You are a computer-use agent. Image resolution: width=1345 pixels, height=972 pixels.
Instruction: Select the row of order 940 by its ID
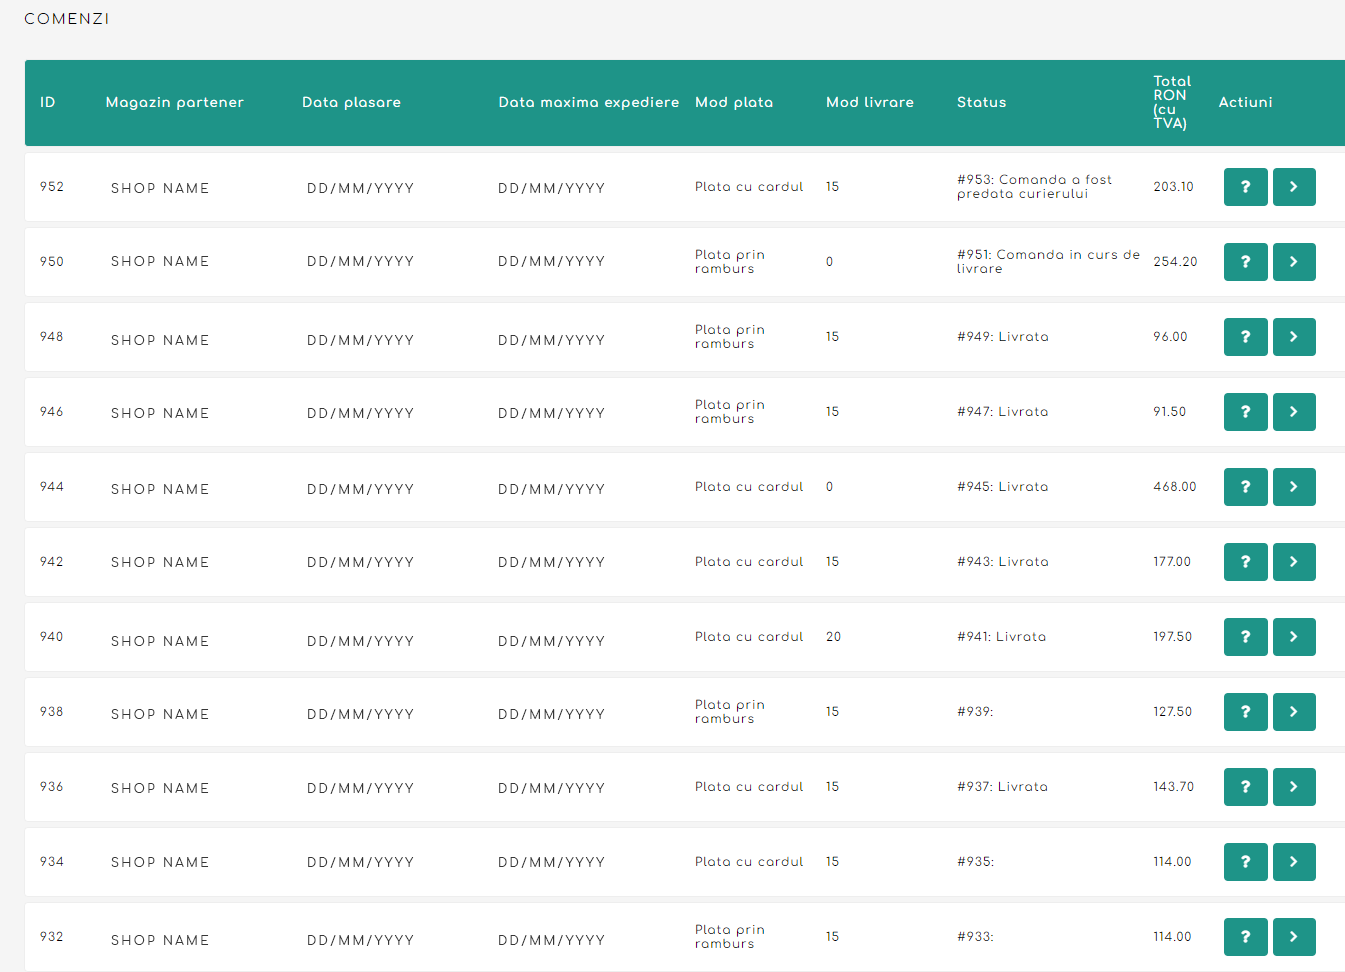tap(52, 637)
